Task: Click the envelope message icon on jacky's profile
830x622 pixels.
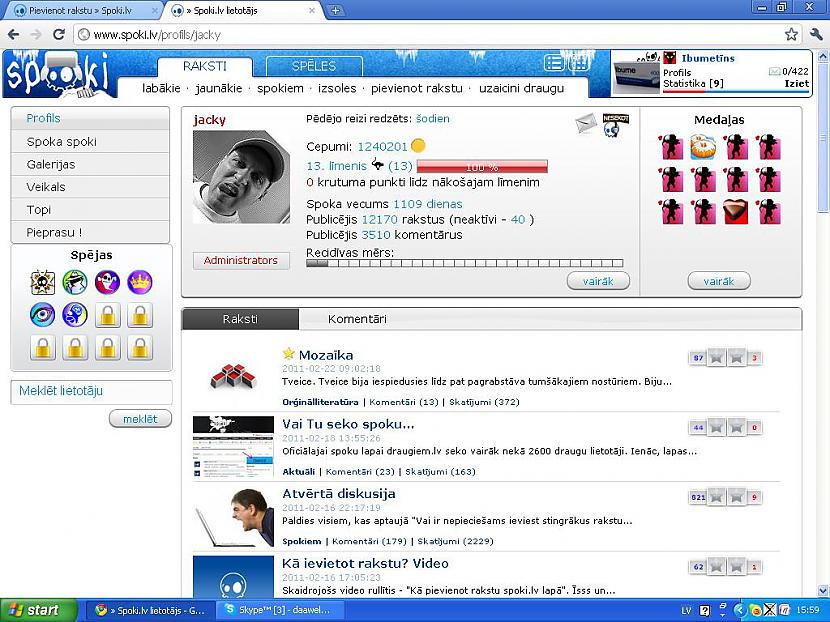Action: pos(585,124)
